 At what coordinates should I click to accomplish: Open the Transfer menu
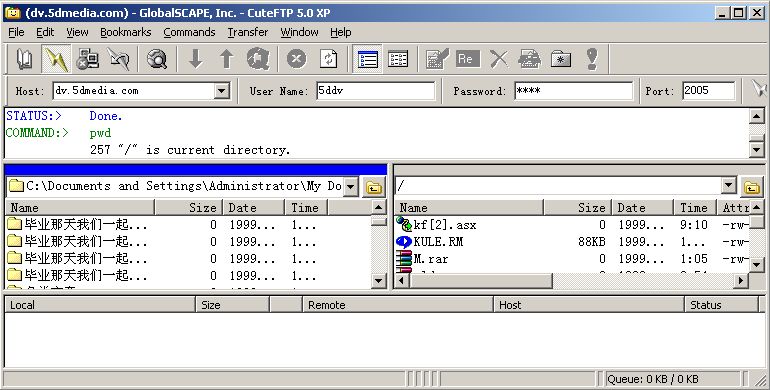tap(248, 32)
